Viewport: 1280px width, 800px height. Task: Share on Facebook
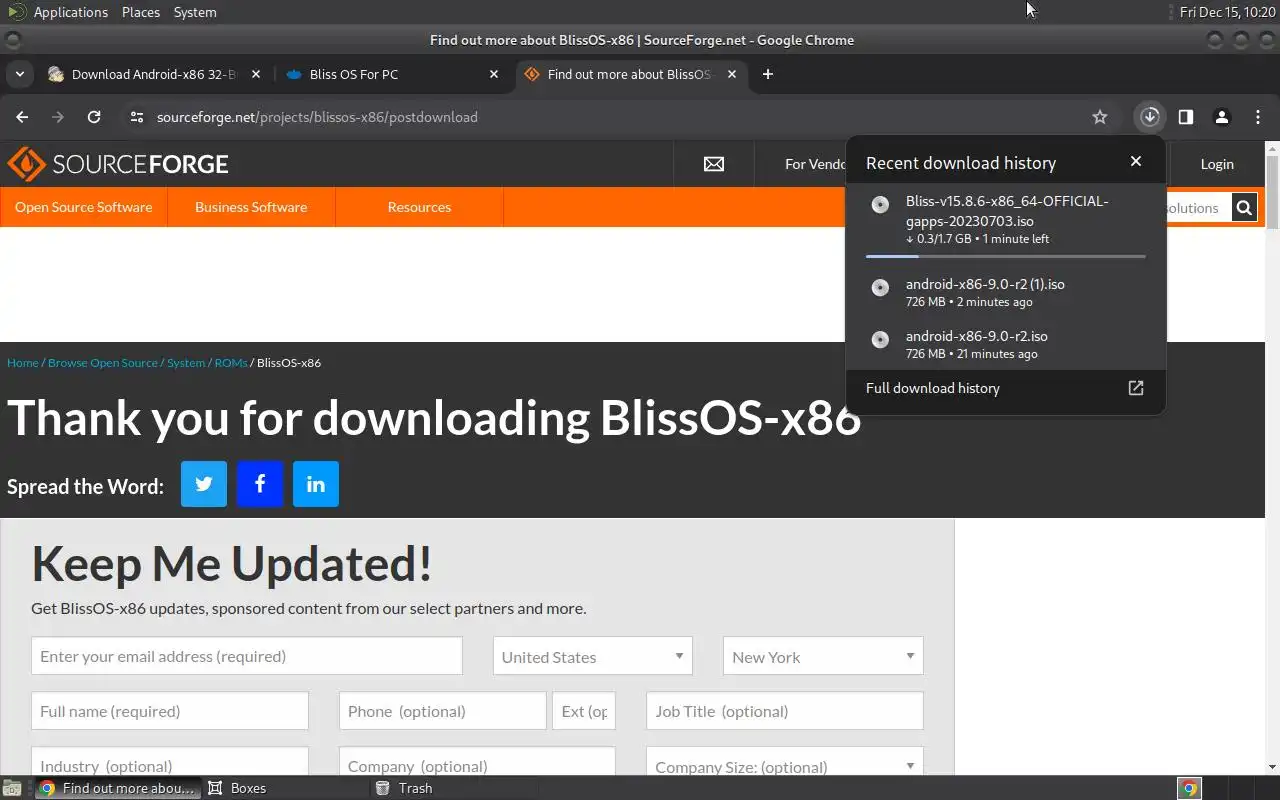click(260, 484)
